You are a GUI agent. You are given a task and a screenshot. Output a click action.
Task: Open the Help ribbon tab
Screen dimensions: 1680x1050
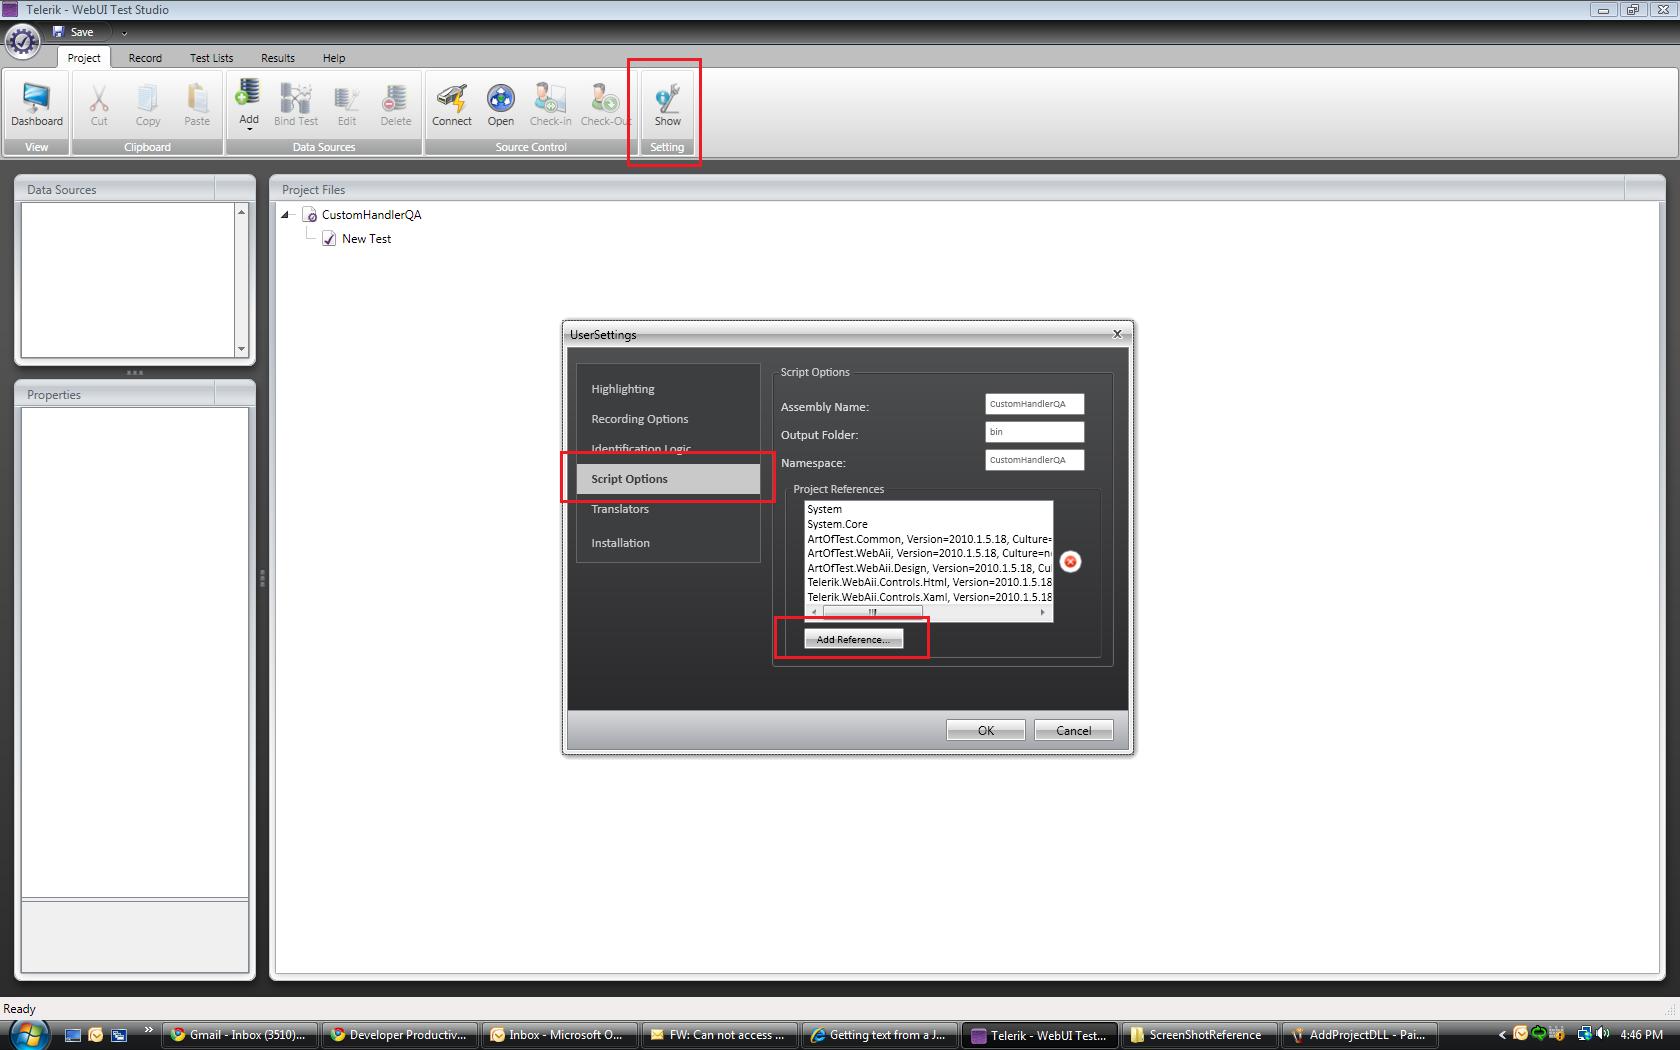pyautogui.click(x=334, y=58)
